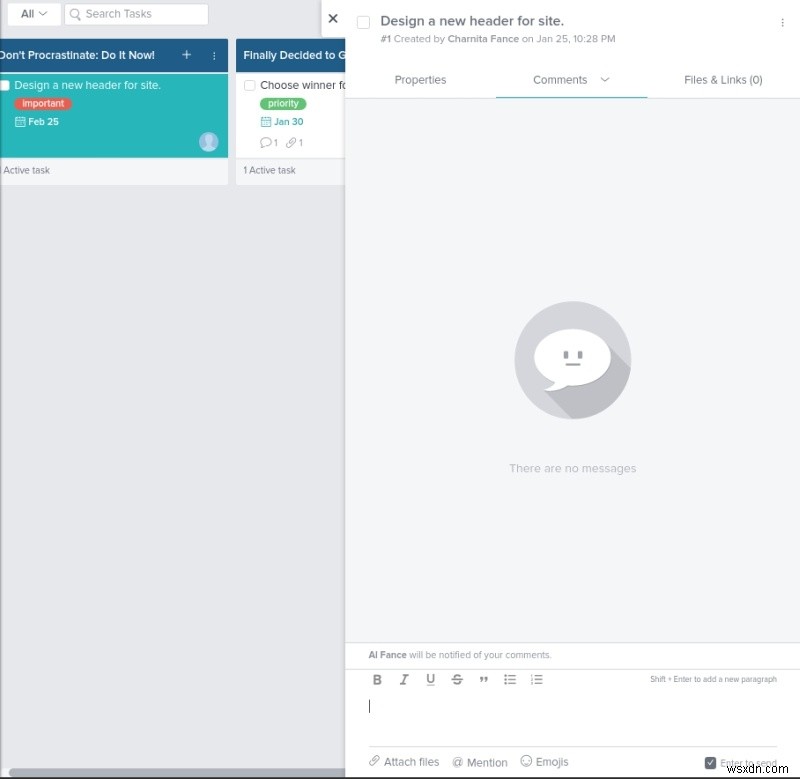Click creator name Charnita Fance
Image resolution: width=800 pixels, height=779 pixels.
pos(483,39)
